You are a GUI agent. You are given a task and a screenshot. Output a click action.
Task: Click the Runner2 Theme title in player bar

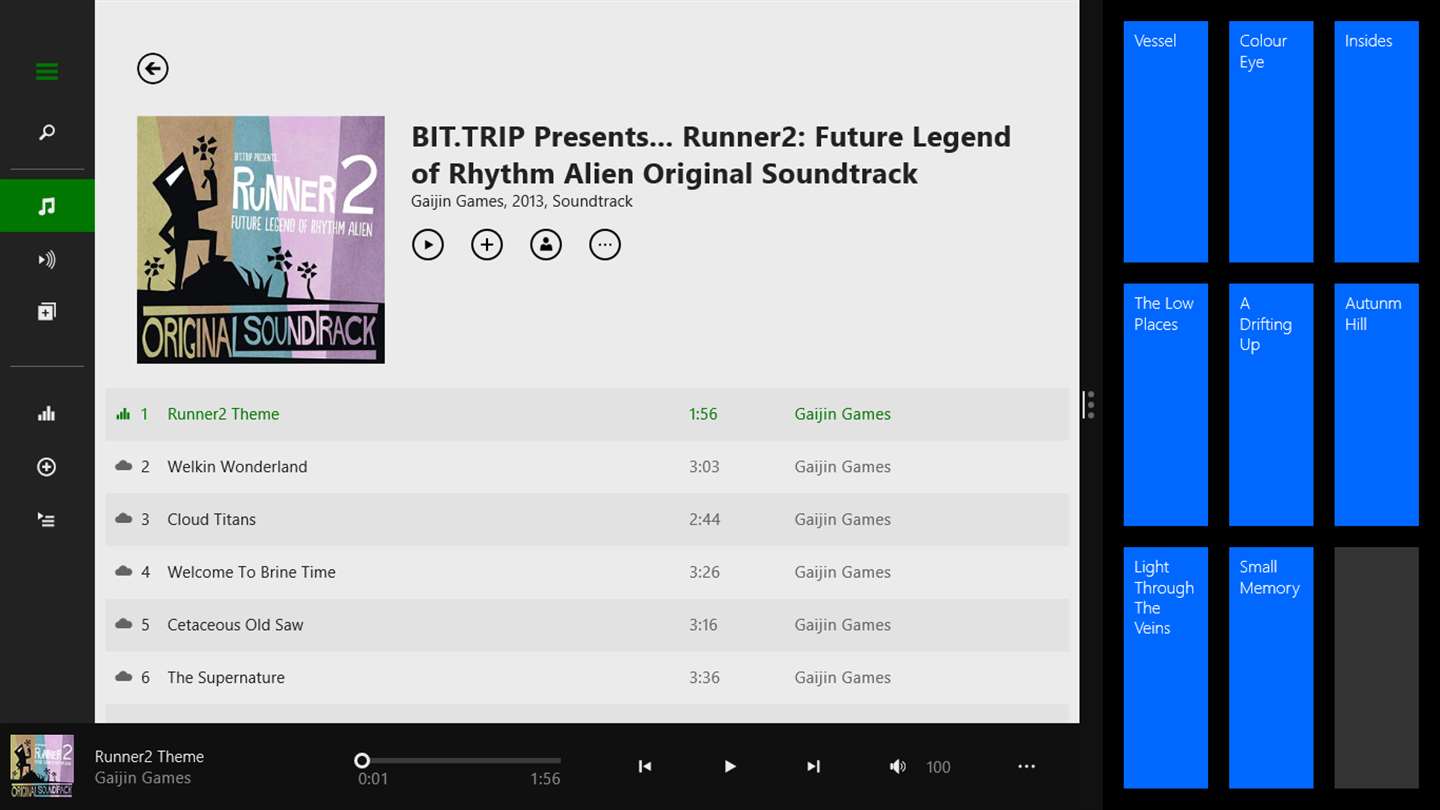(149, 757)
